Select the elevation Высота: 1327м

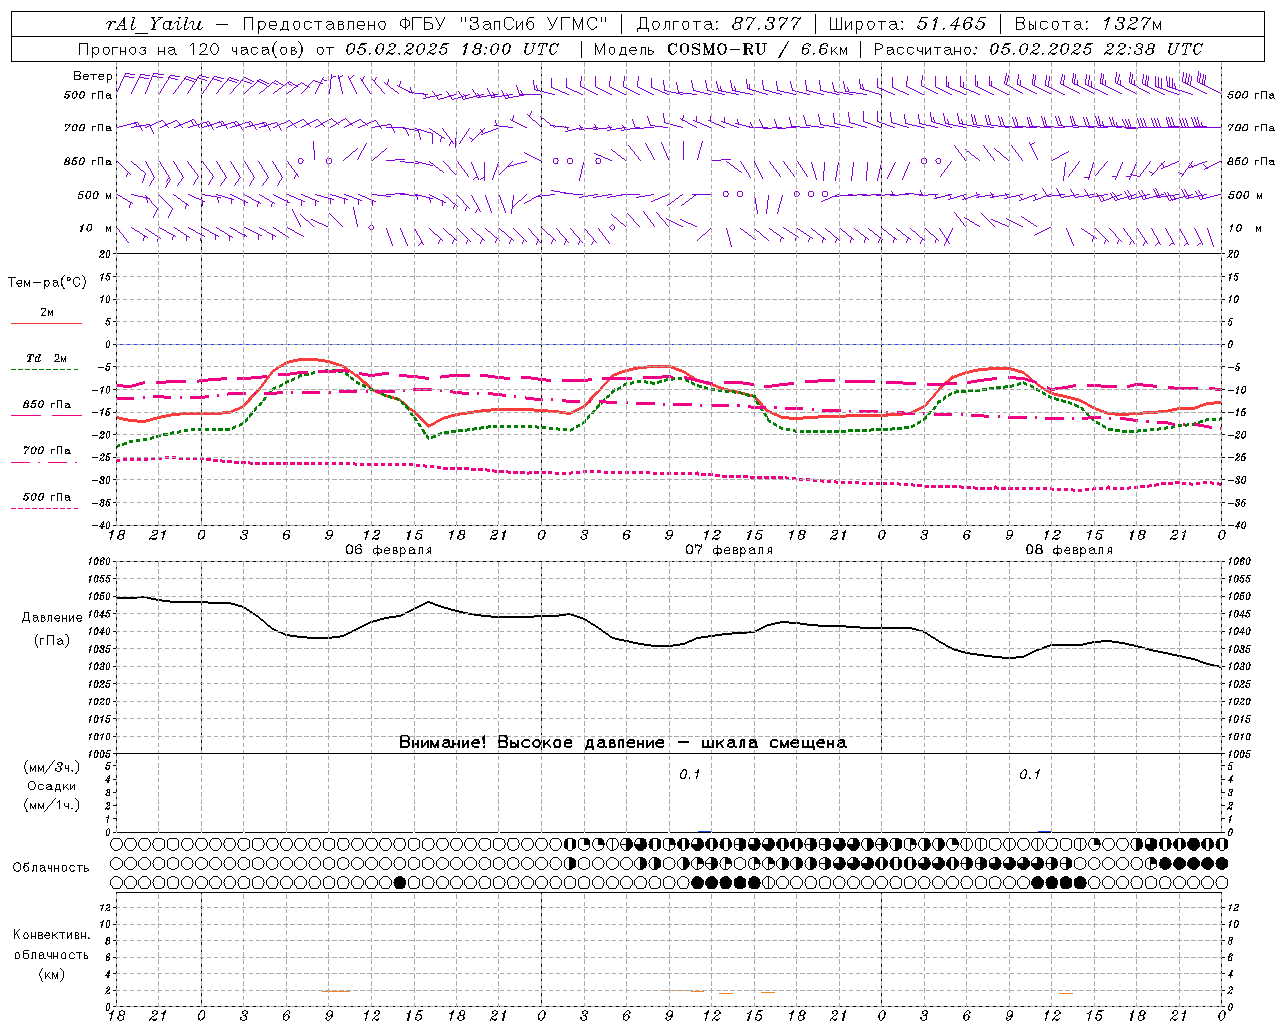click(x=1088, y=24)
